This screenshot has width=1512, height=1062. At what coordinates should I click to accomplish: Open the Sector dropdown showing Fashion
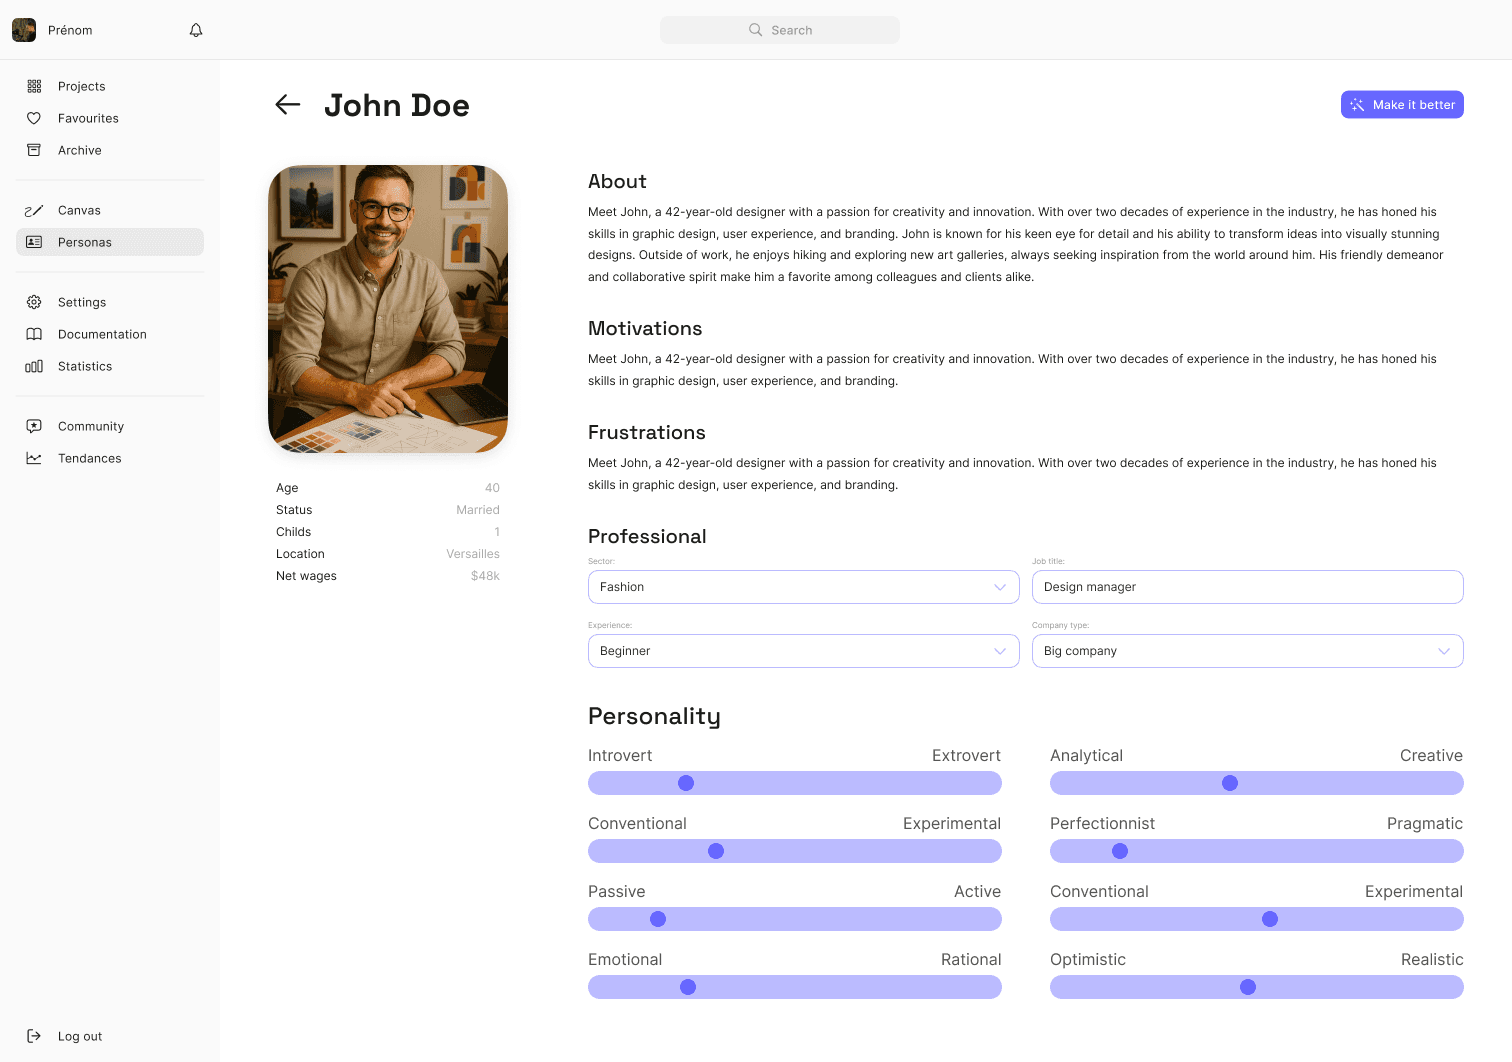[804, 587]
